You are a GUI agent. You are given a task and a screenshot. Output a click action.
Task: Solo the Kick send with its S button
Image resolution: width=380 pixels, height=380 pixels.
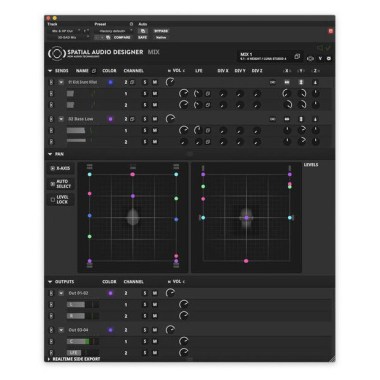[x=145, y=82]
